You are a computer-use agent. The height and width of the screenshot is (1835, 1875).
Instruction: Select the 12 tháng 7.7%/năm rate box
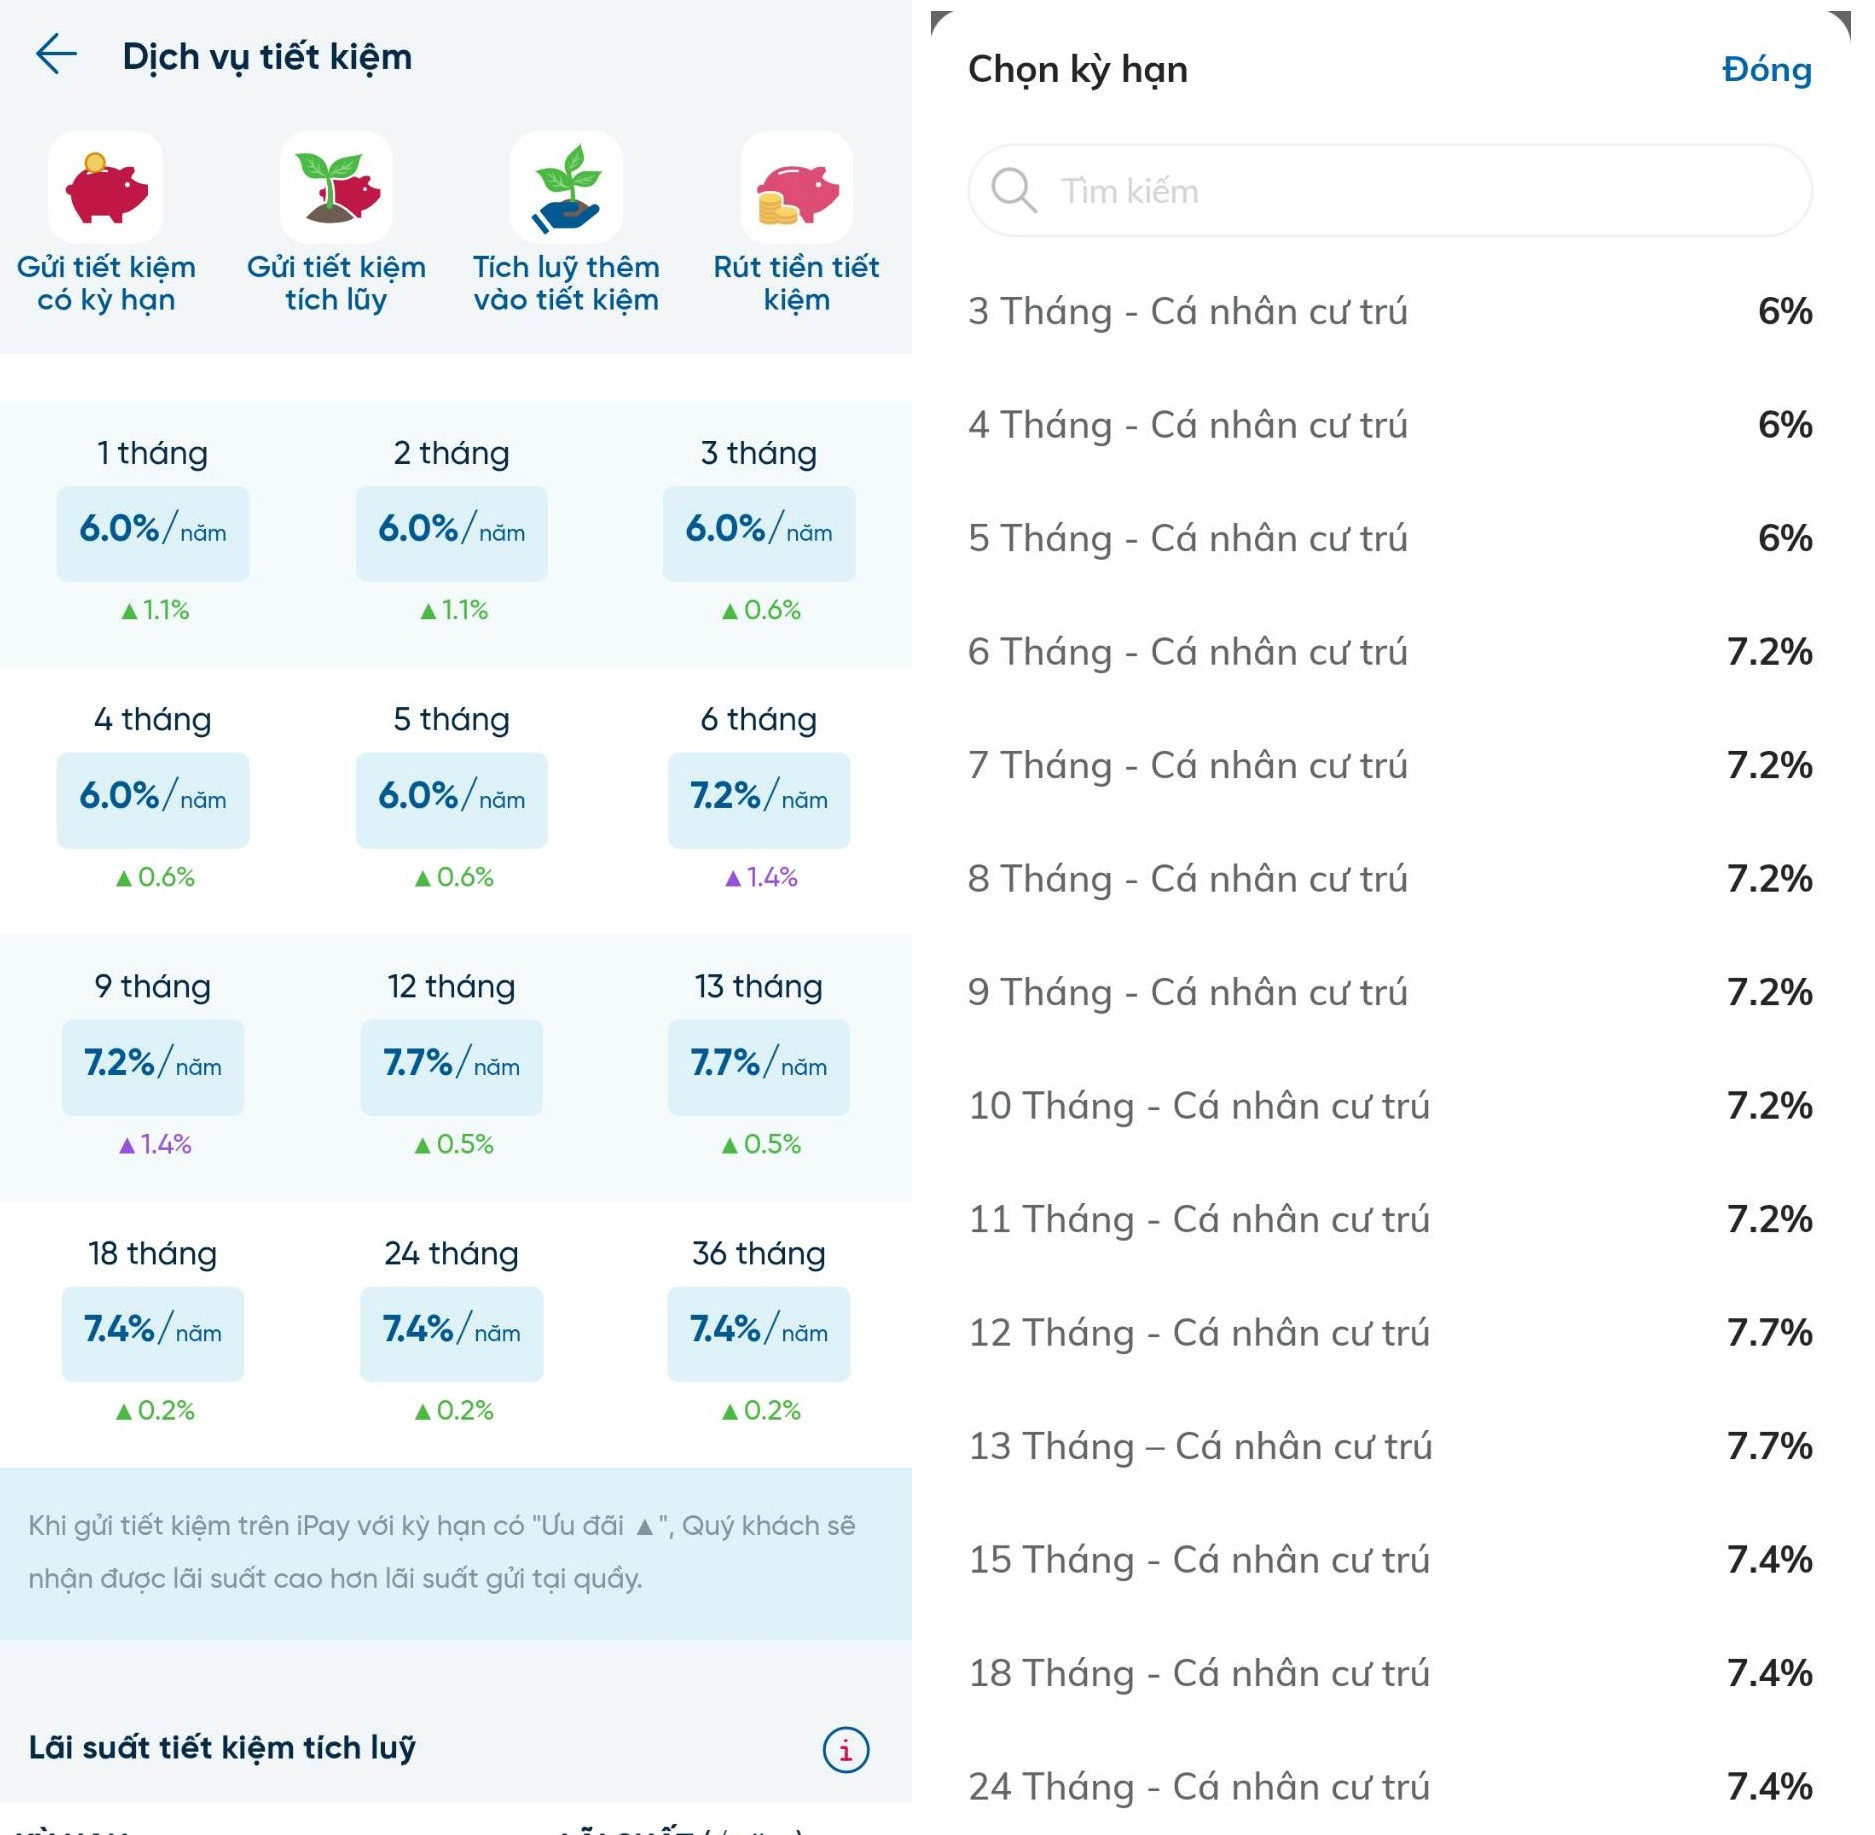click(452, 1066)
